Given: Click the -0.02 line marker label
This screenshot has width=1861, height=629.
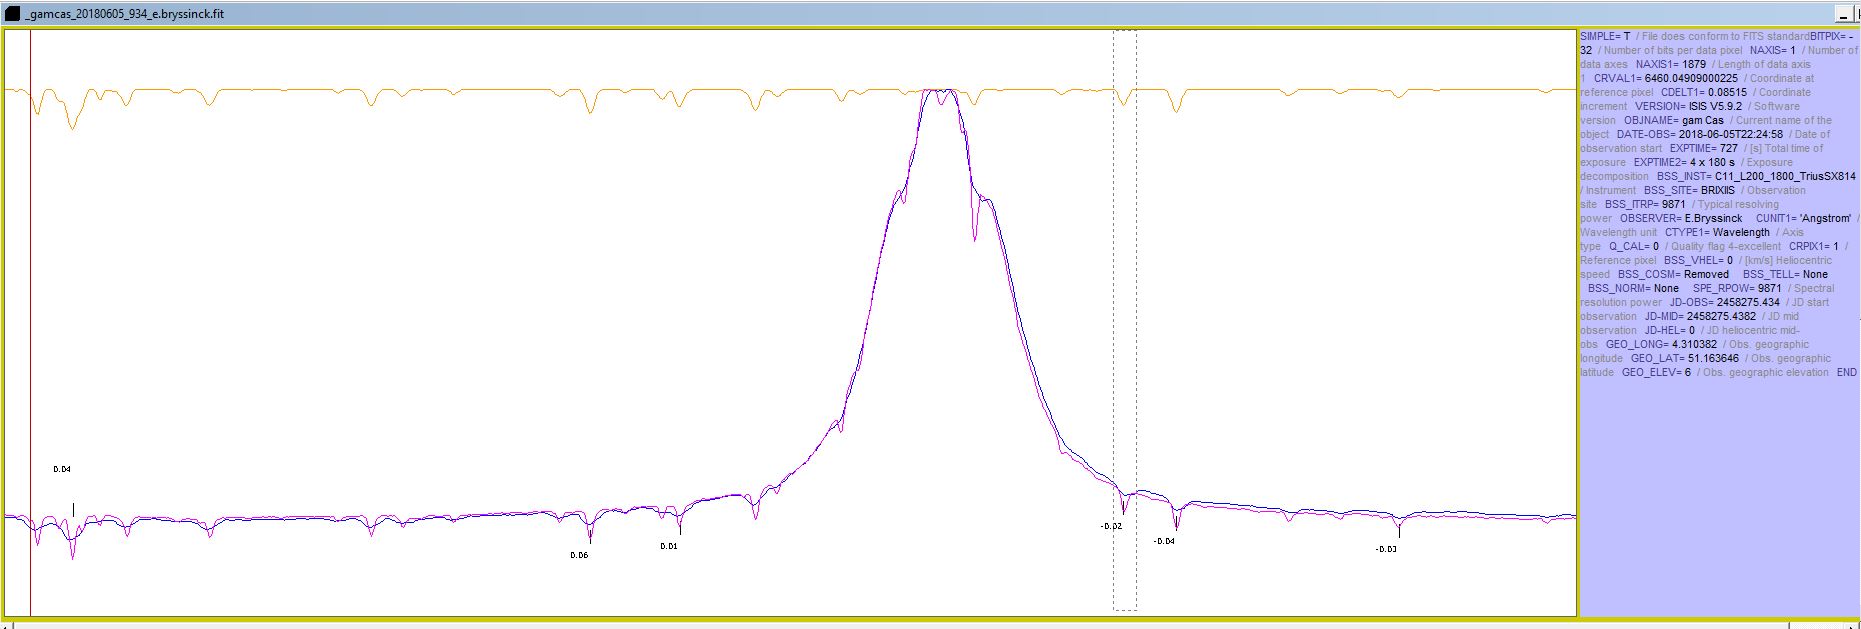Looking at the screenshot, I should [1110, 526].
